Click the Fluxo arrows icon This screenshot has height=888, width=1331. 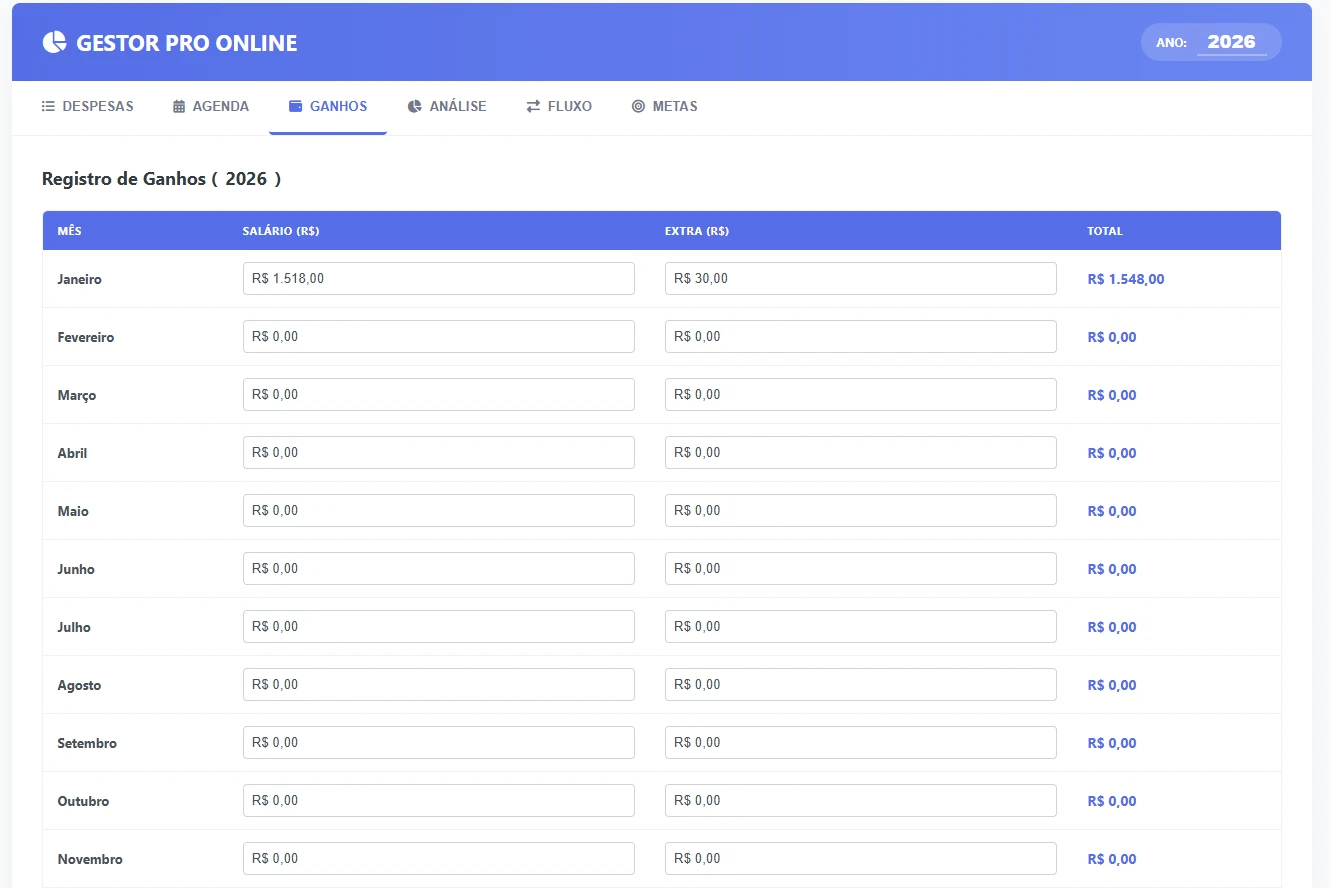(533, 106)
